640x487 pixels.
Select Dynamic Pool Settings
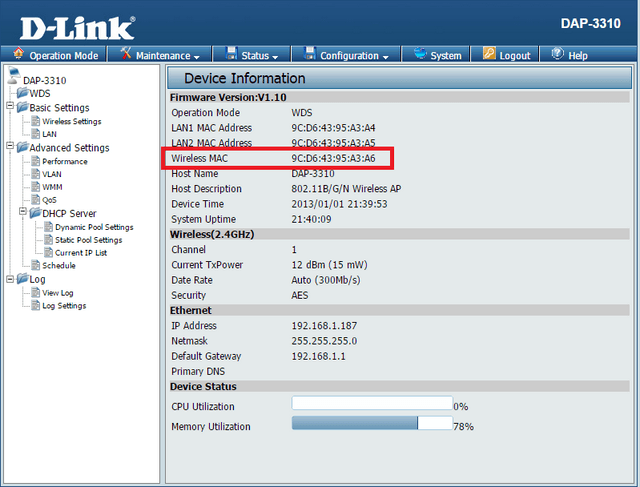94,227
